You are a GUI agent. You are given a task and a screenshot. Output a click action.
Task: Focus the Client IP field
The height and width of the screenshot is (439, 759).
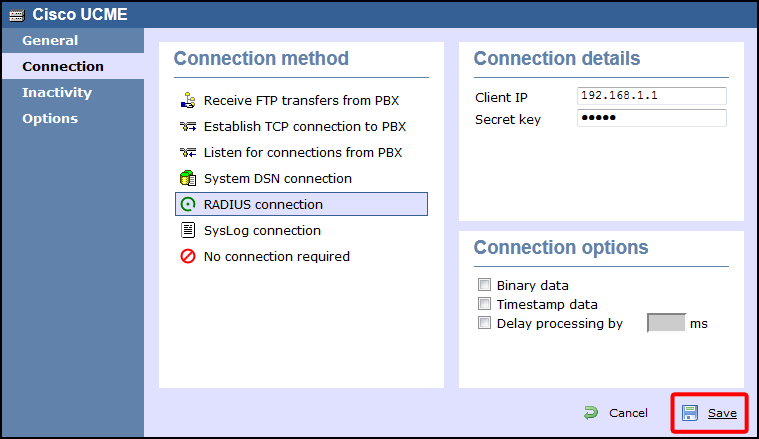[x=652, y=96]
